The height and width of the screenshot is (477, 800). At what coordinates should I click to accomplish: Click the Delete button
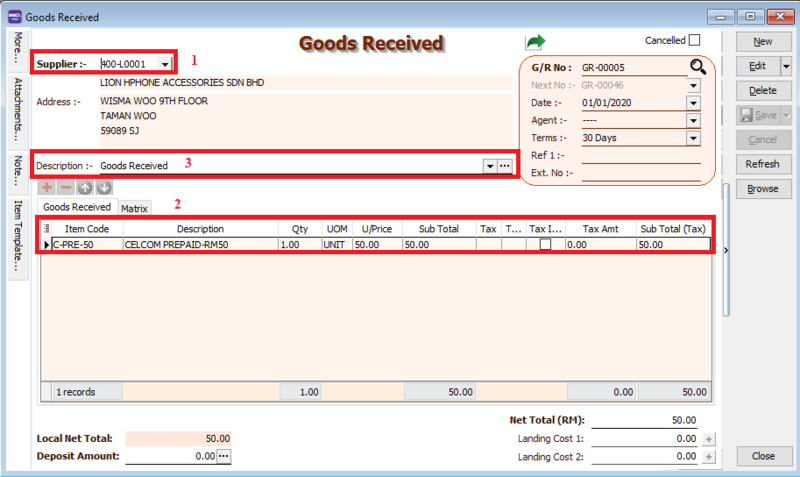tap(763, 90)
